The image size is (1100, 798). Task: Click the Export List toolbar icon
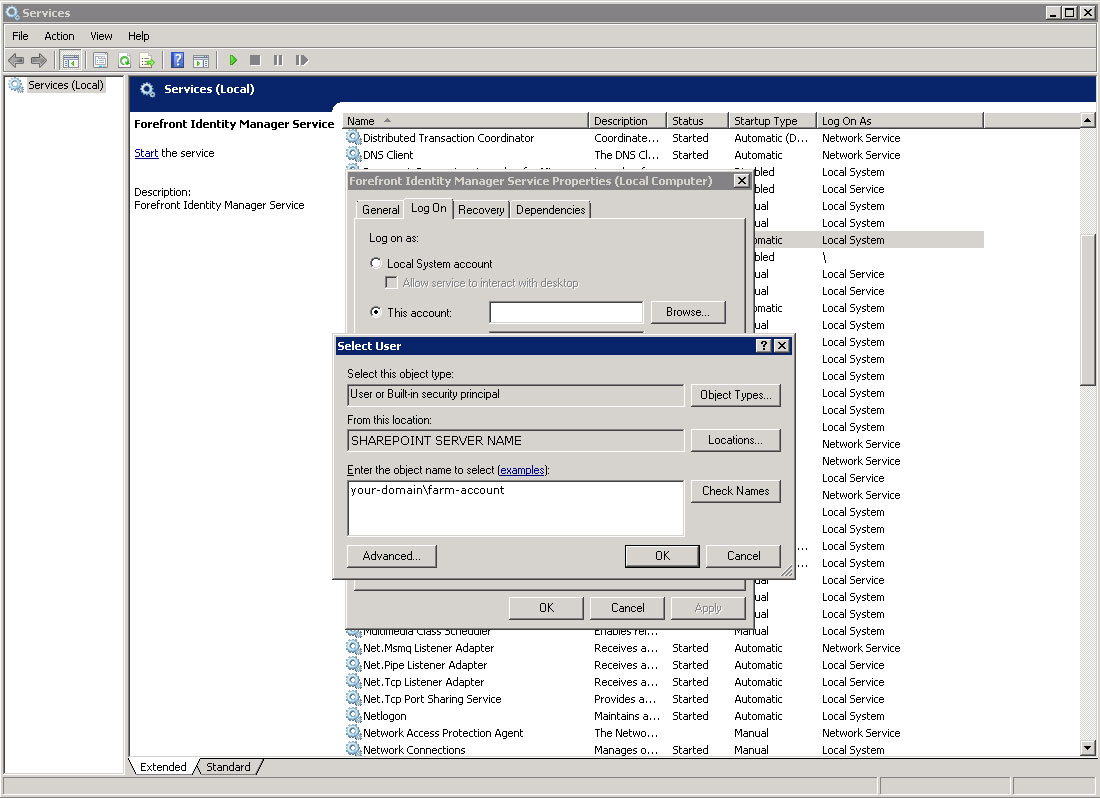pyautogui.click(x=147, y=60)
